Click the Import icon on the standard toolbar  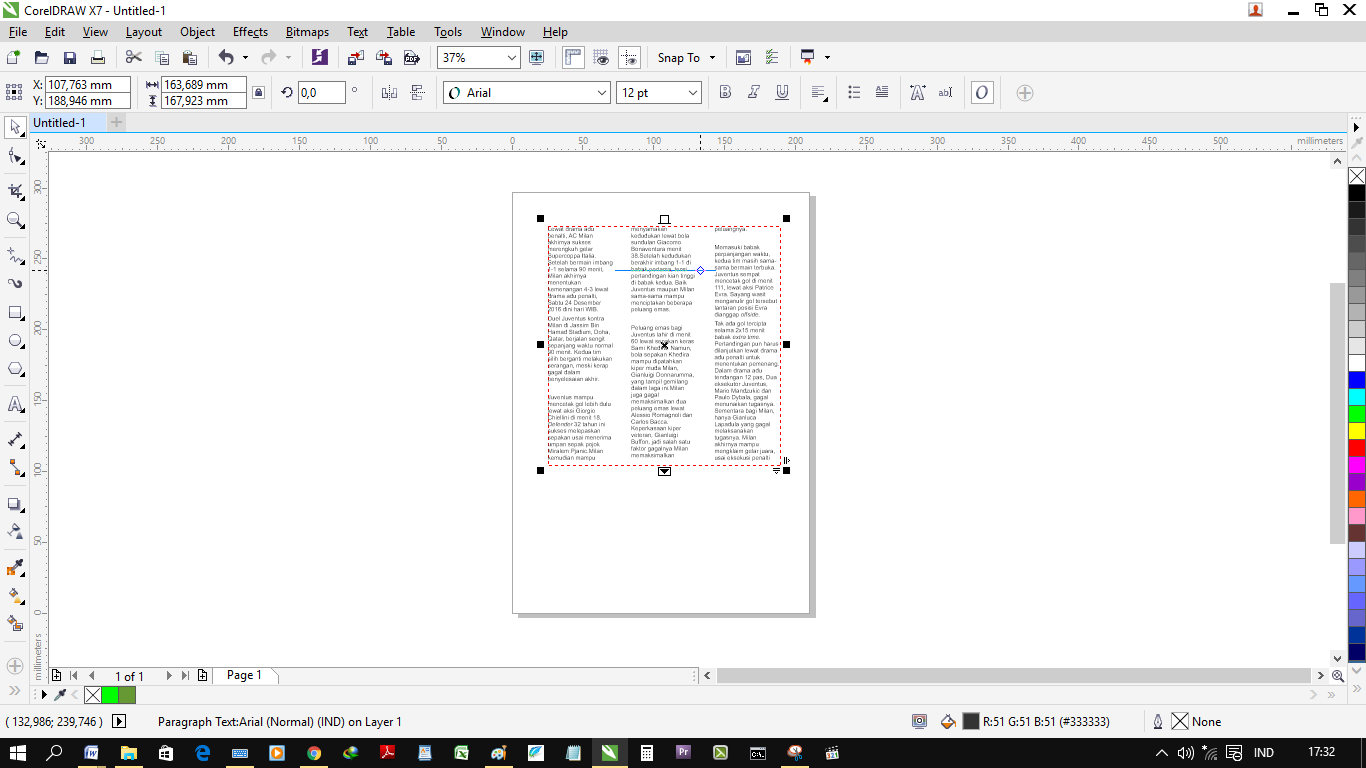click(355, 57)
